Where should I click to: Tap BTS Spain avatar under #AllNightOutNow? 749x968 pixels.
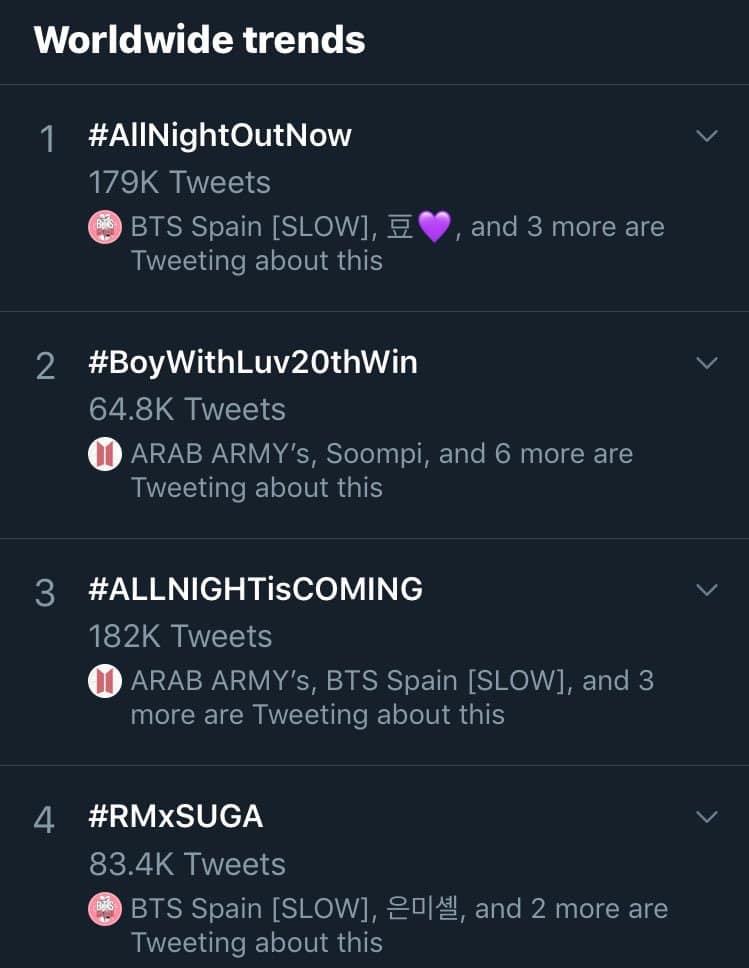point(105,227)
